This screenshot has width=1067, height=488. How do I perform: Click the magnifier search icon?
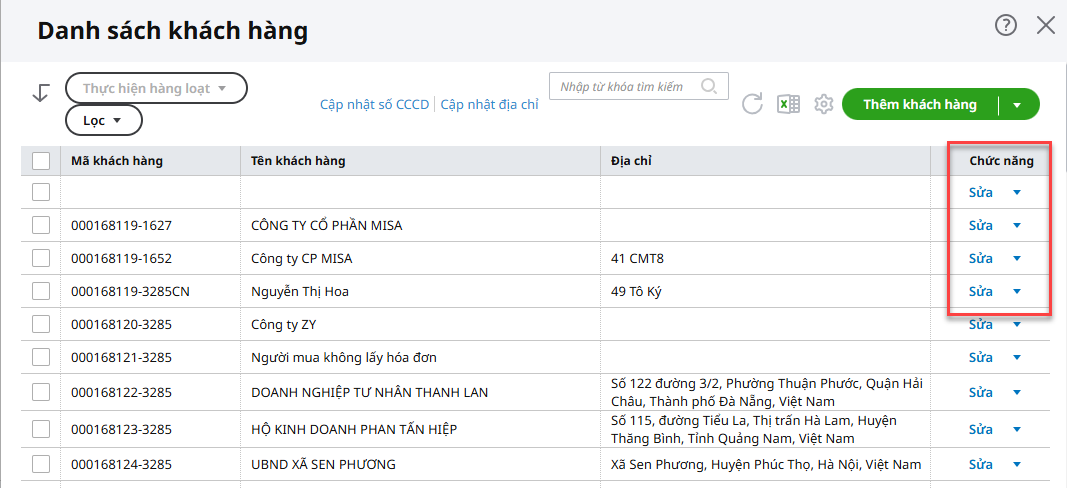709,86
